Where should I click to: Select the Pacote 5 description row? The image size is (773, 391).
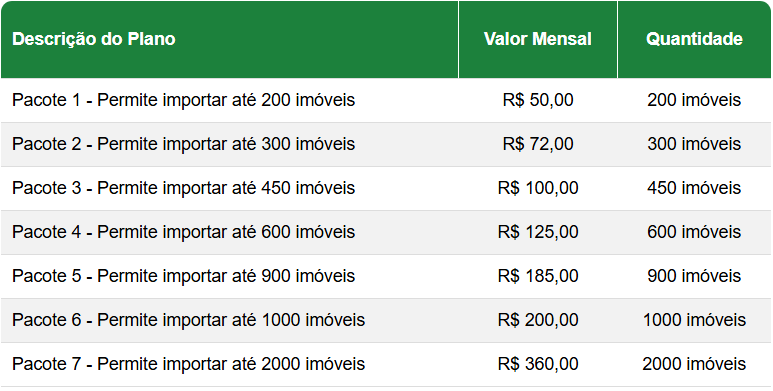pyautogui.click(x=183, y=276)
